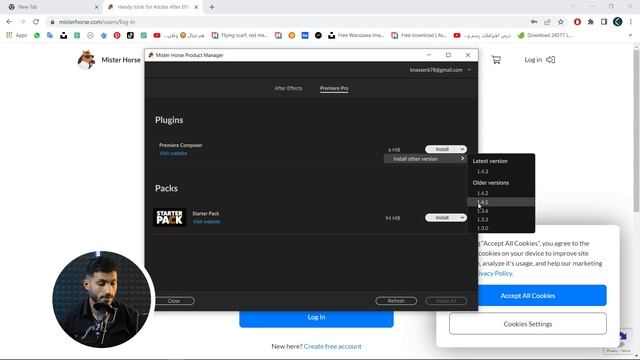Open the 'Download 24377...' bookmark
Image resolution: width=640 pixels, height=360 pixels.
[544, 36]
